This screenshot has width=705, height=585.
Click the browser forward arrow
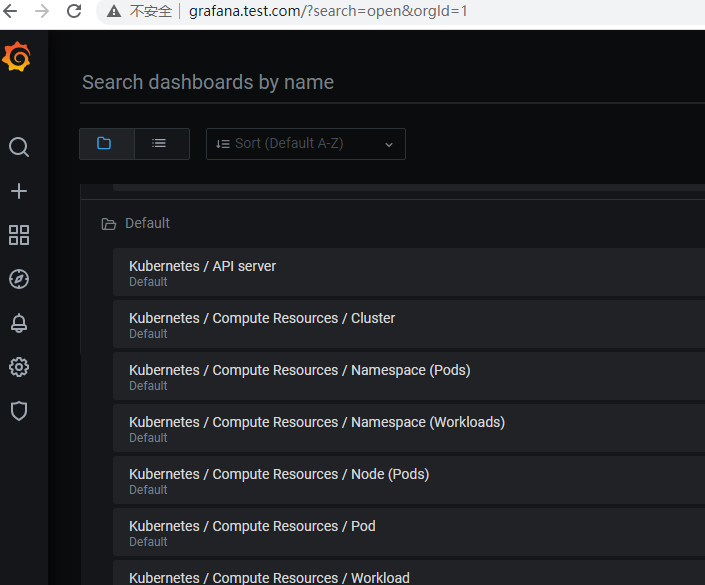click(x=42, y=11)
